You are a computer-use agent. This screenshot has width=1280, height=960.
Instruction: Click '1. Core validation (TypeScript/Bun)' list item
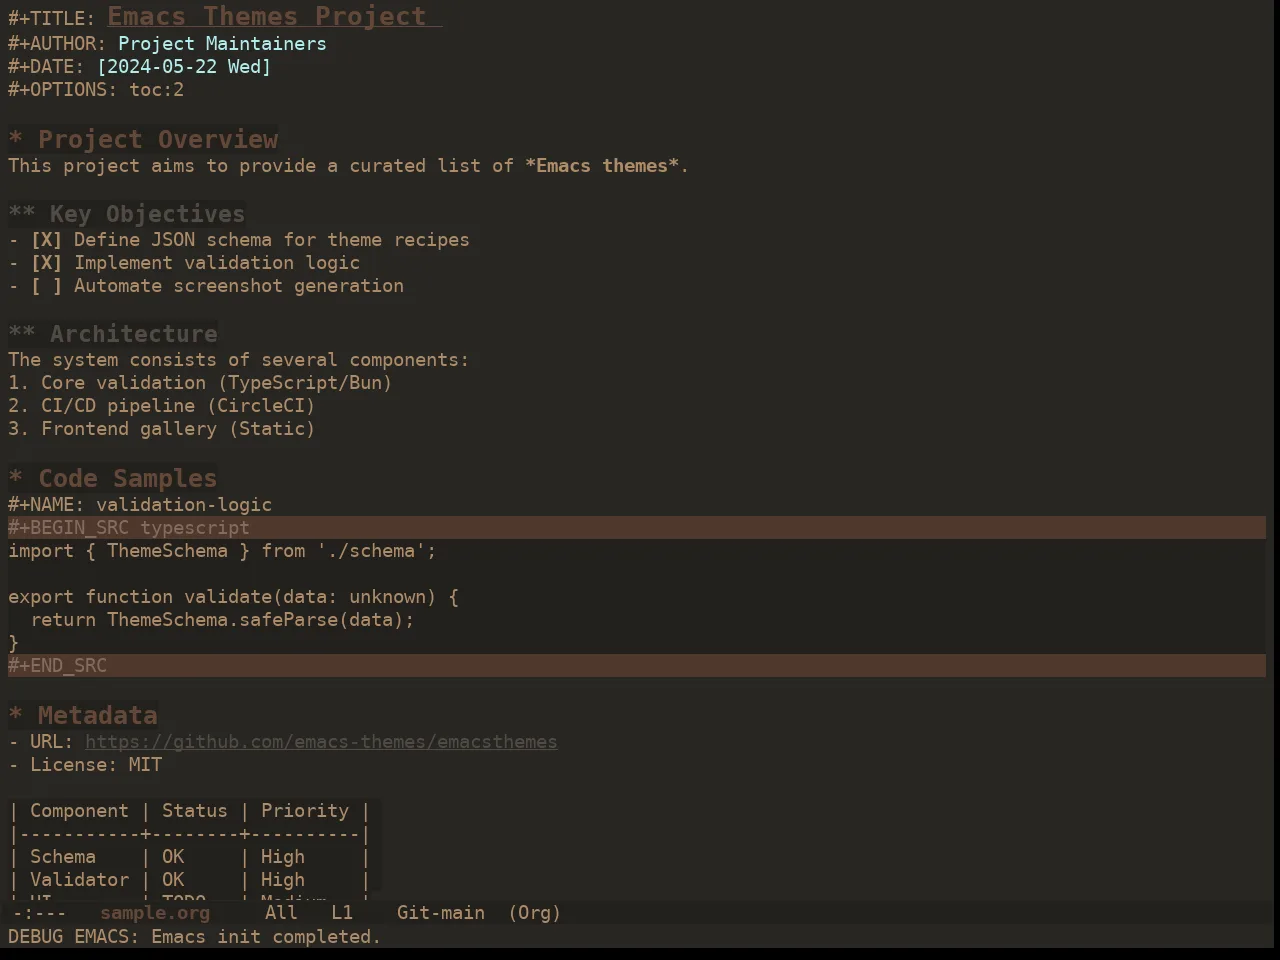[x=200, y=383]
